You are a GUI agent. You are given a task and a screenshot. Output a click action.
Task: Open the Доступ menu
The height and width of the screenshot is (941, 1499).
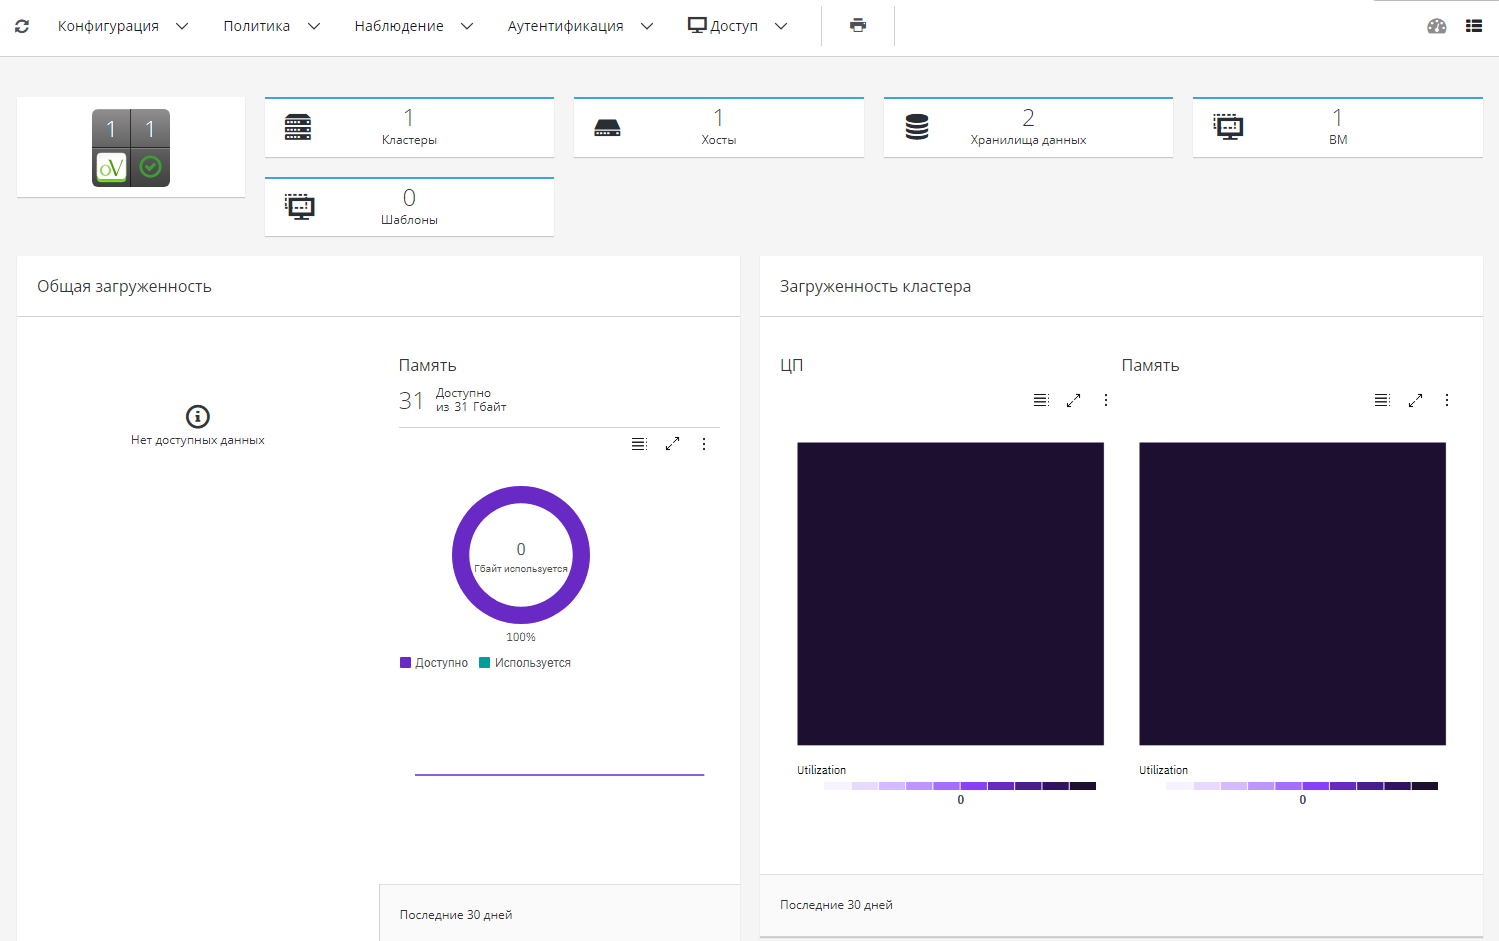738,26
